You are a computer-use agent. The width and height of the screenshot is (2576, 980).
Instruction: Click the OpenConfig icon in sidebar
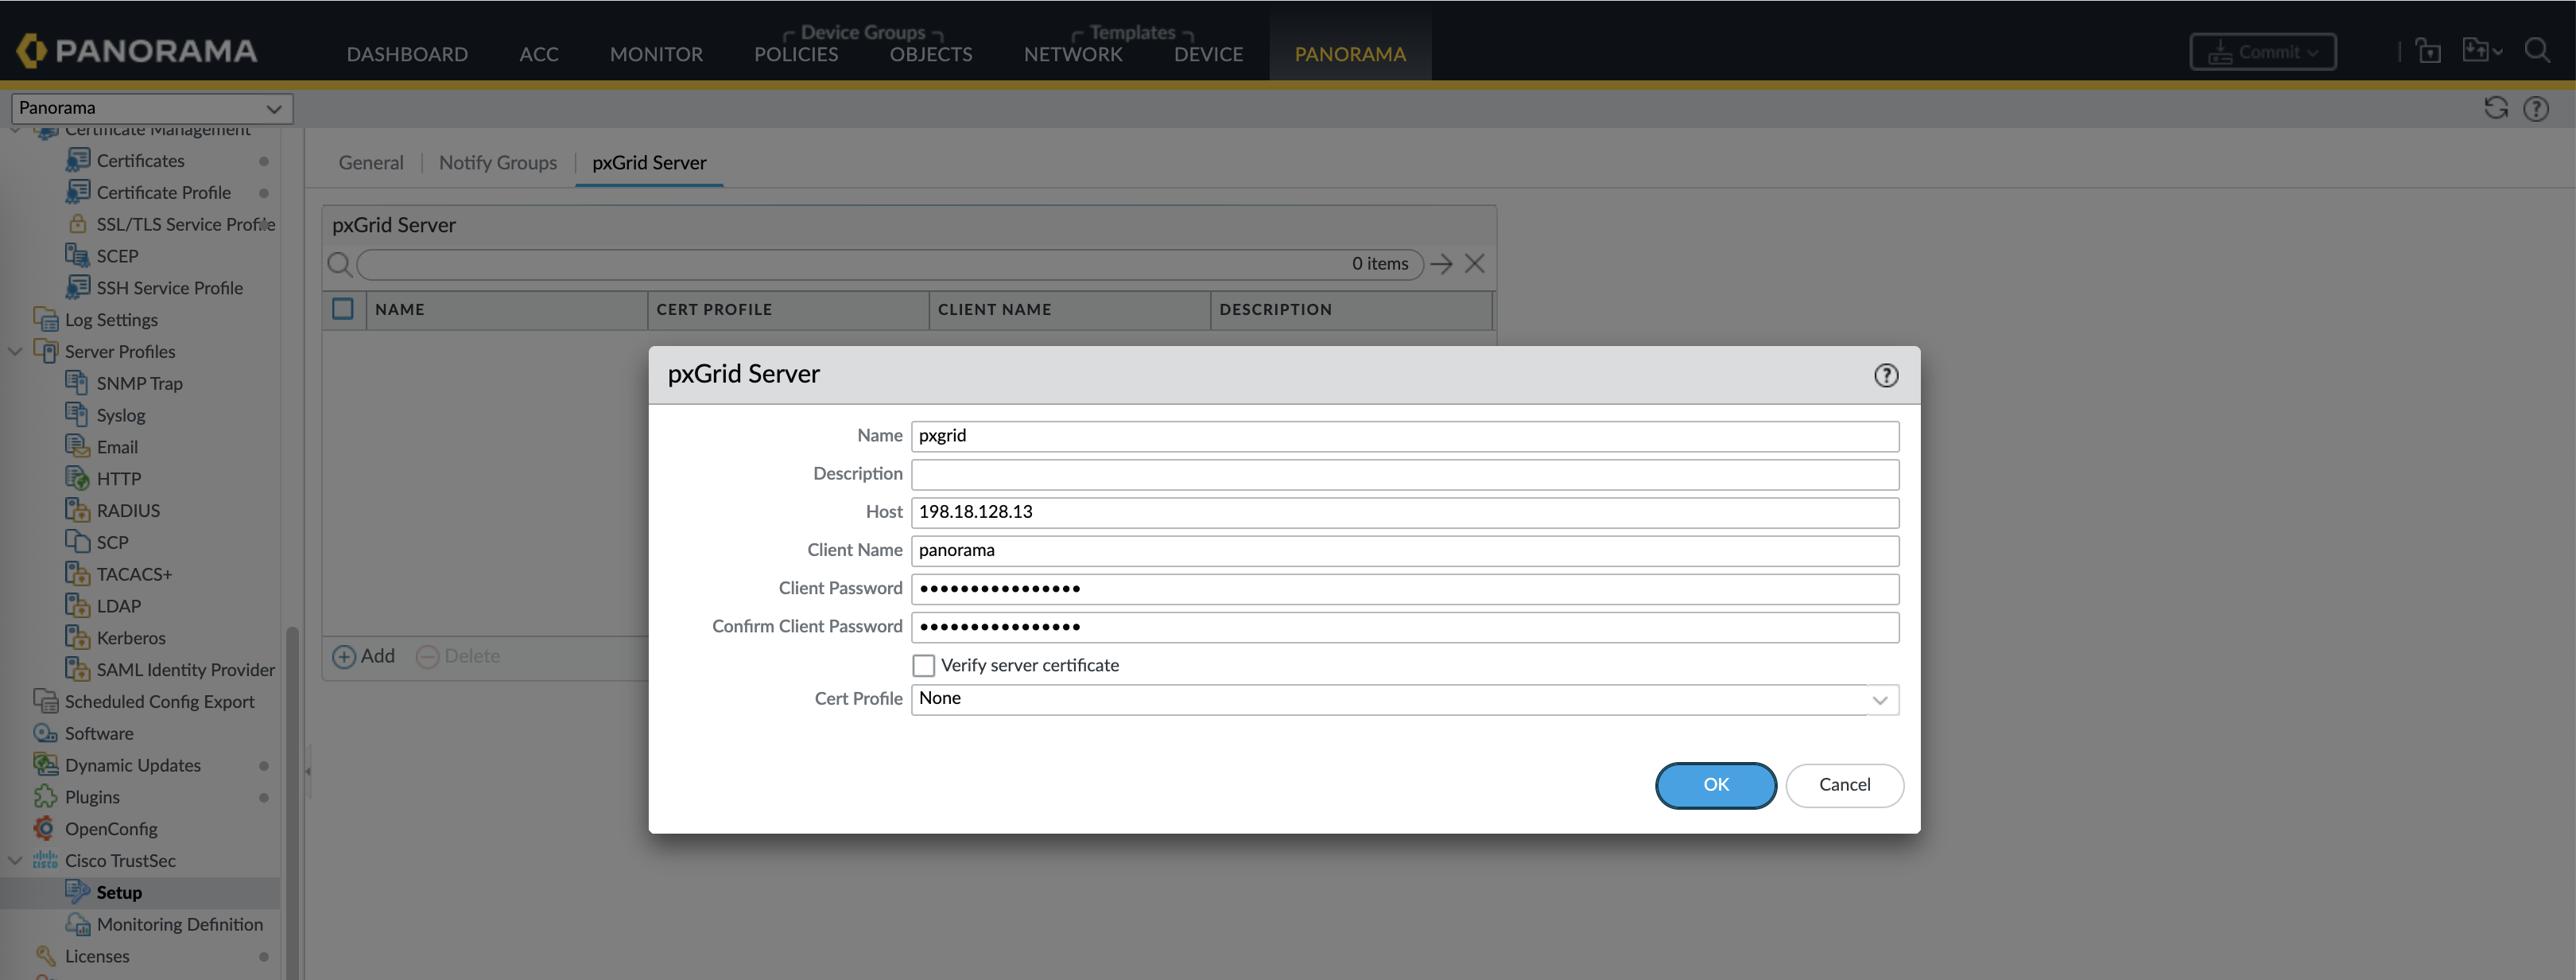(x=45, y=828)
